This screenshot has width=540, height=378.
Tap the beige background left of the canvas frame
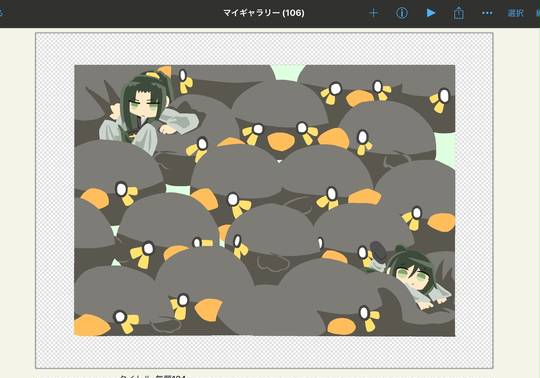pyautogui.click(x=17, y=200)
